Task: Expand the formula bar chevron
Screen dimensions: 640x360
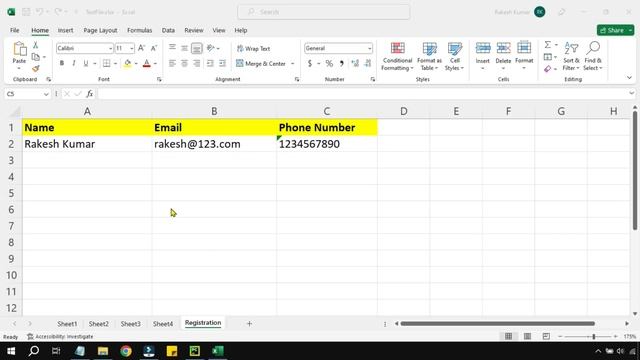Action: click(631, 93)
